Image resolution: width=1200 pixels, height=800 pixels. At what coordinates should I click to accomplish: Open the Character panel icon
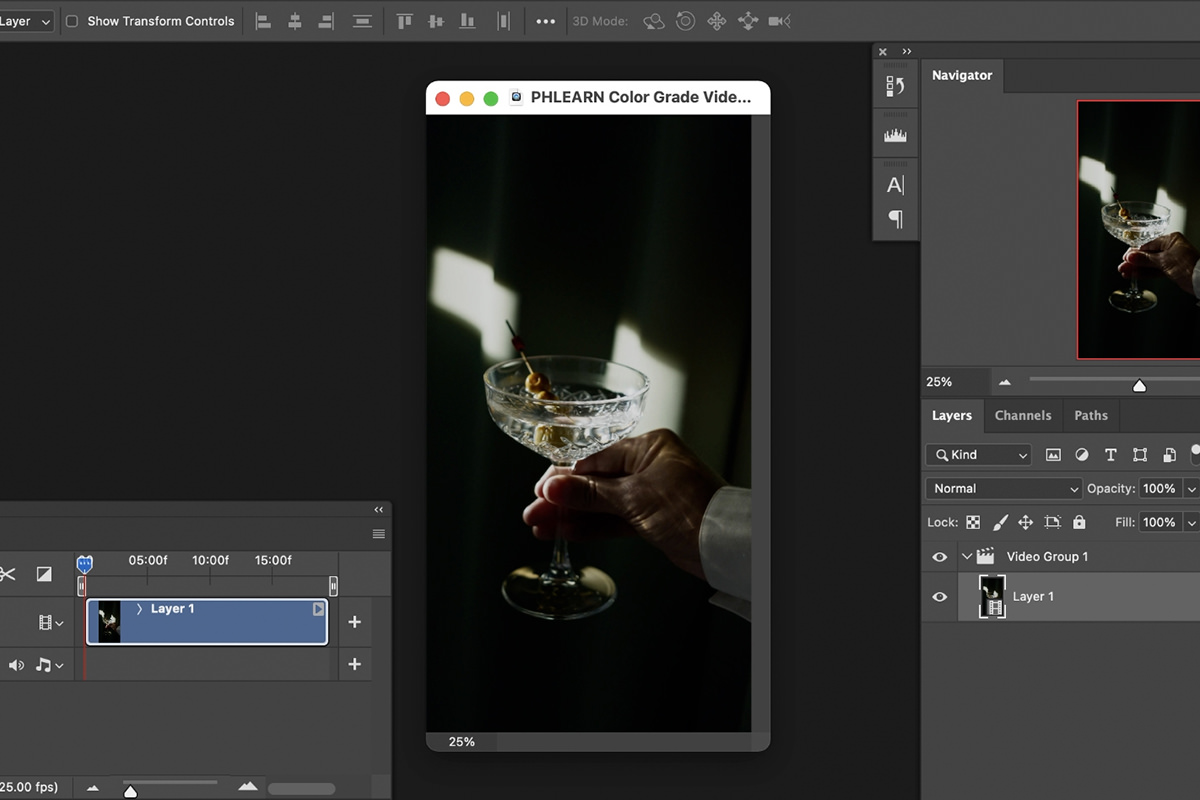click(x=894, y=184)
